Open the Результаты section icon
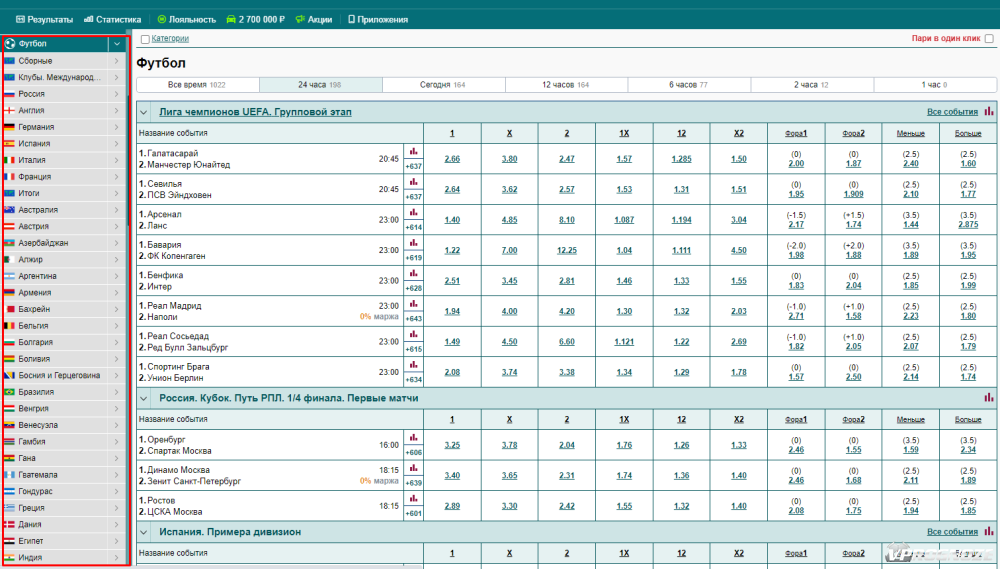Viewport: 1000px width, 569px height. (21, 19)
